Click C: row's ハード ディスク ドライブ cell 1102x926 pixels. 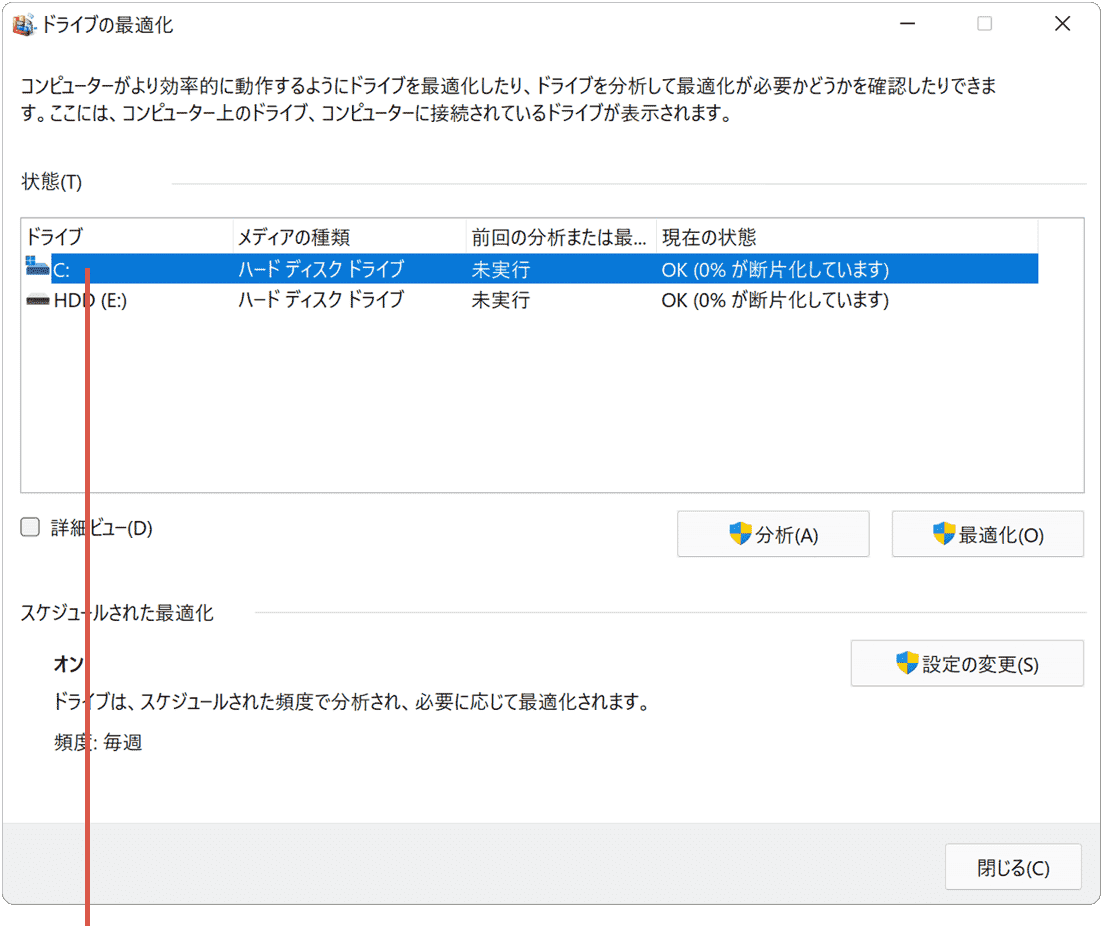tap(321, 269)
